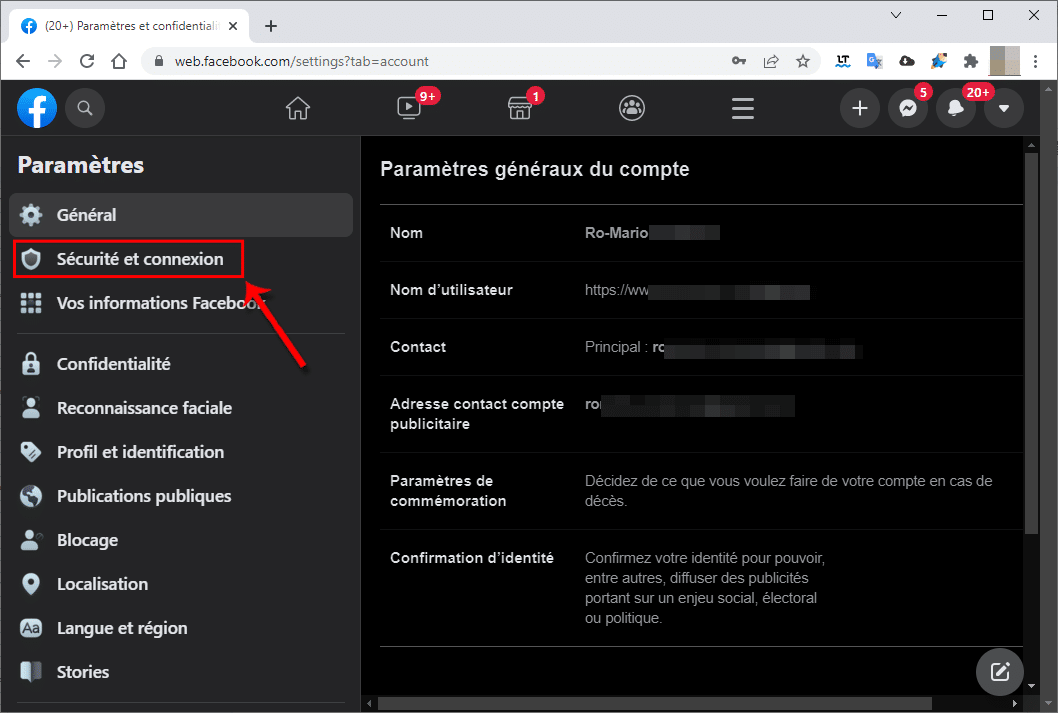Close the Facebook settings tab
The image size is (1058, 713).
click(233, 26)
